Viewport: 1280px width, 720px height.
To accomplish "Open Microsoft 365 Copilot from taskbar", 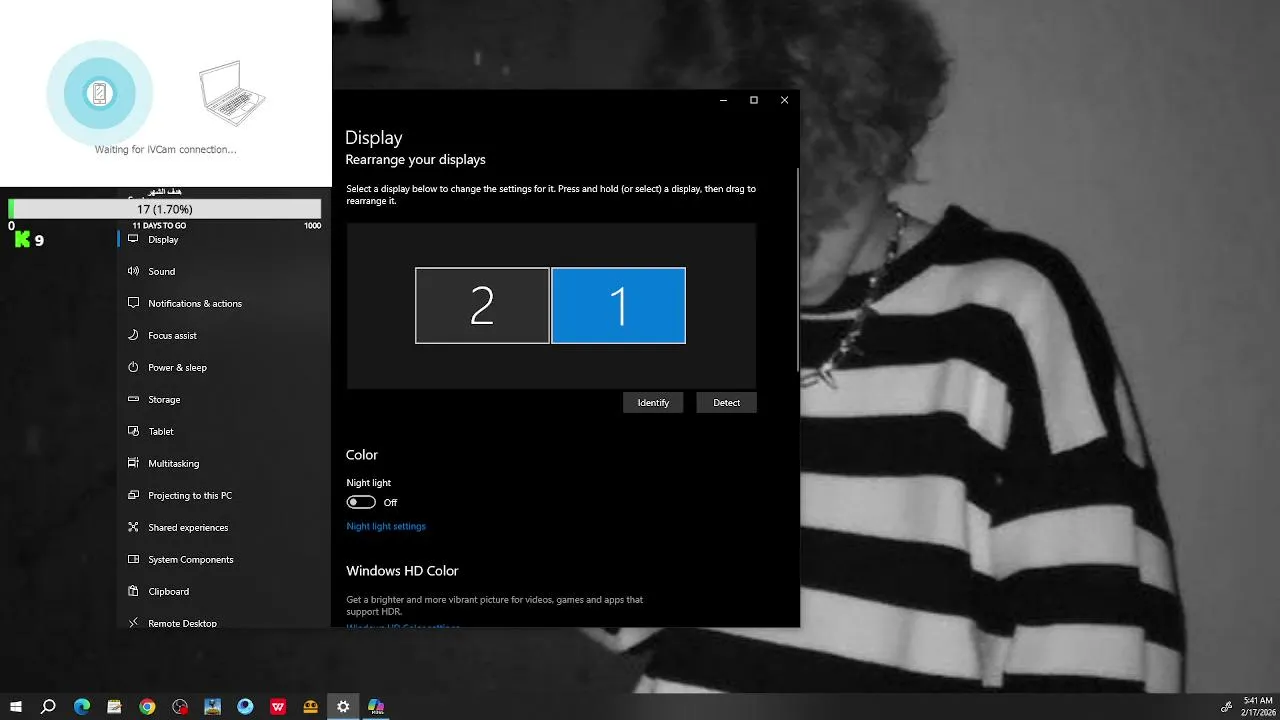I will [x=376, y=706].
